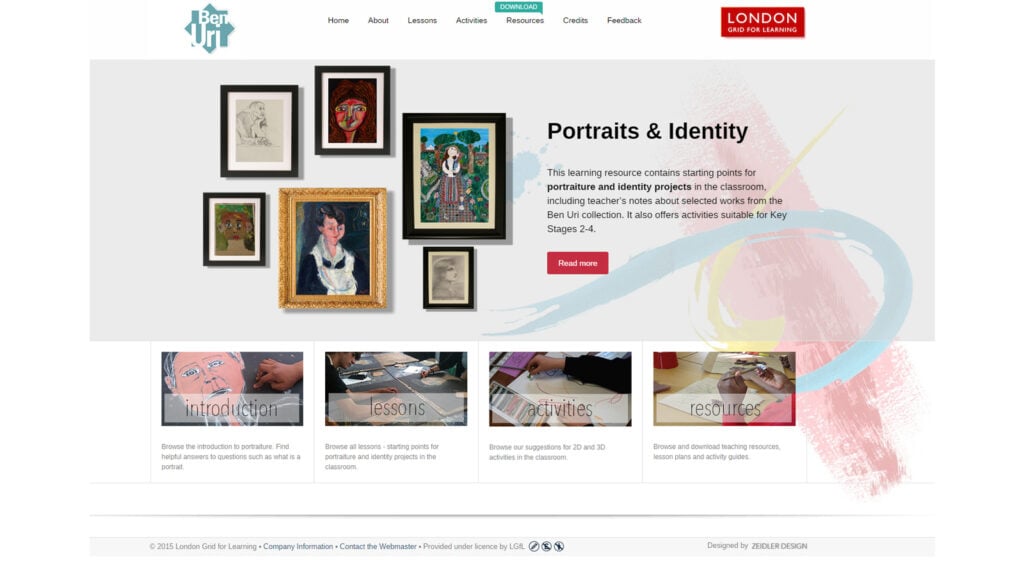Viewport: 1024px width, 576px height.
Task: Click the first Creative Commons license icon
Action: [x=534, y=547]
